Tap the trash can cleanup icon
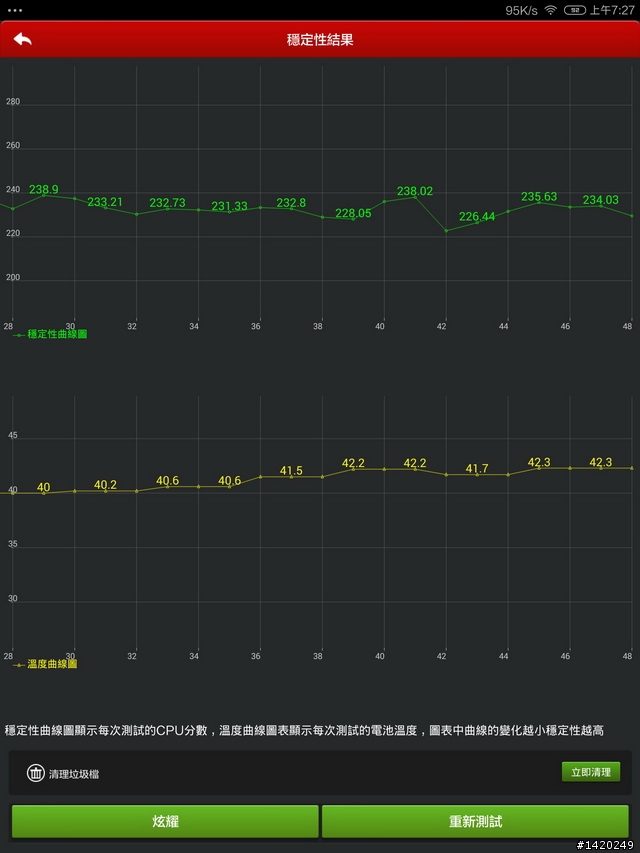 pos(36,773)
